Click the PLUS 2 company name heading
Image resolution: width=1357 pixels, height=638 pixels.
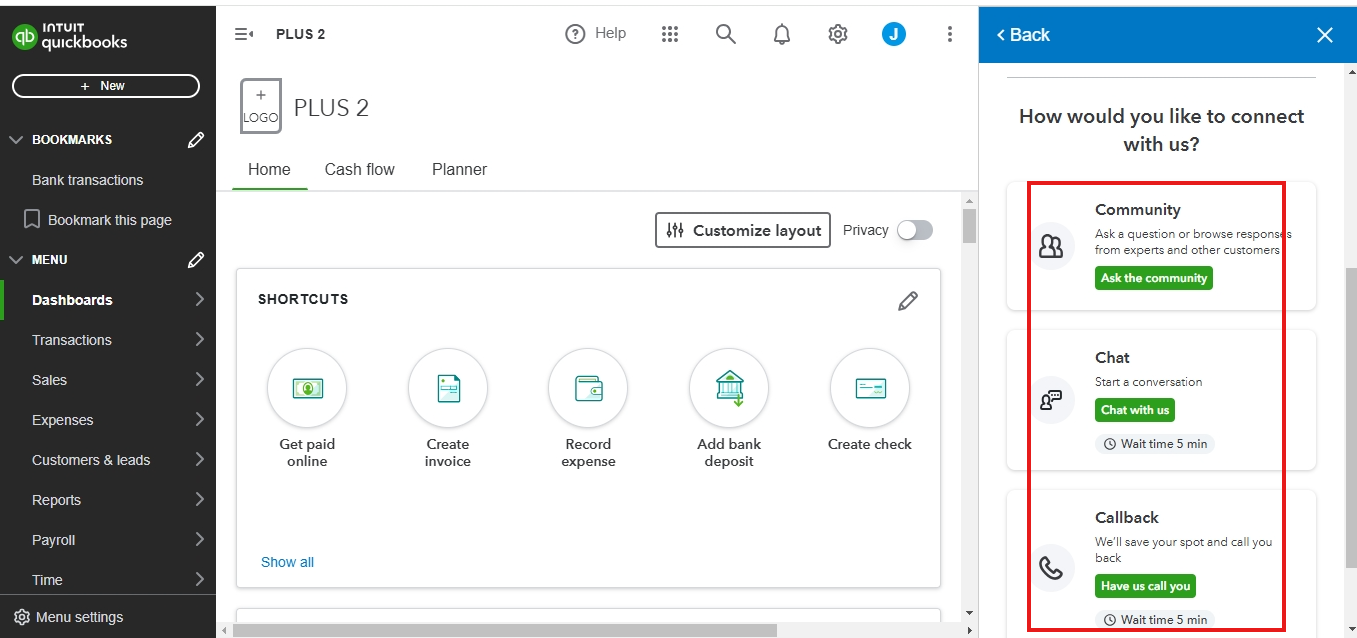coord(331,107)
